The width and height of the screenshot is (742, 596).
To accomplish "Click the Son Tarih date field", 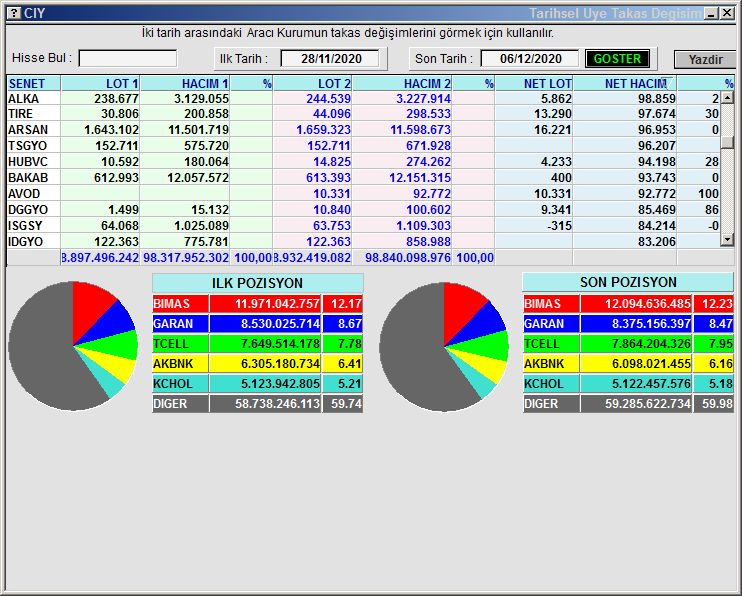I will pyautogui.click(x=530, y=59).
